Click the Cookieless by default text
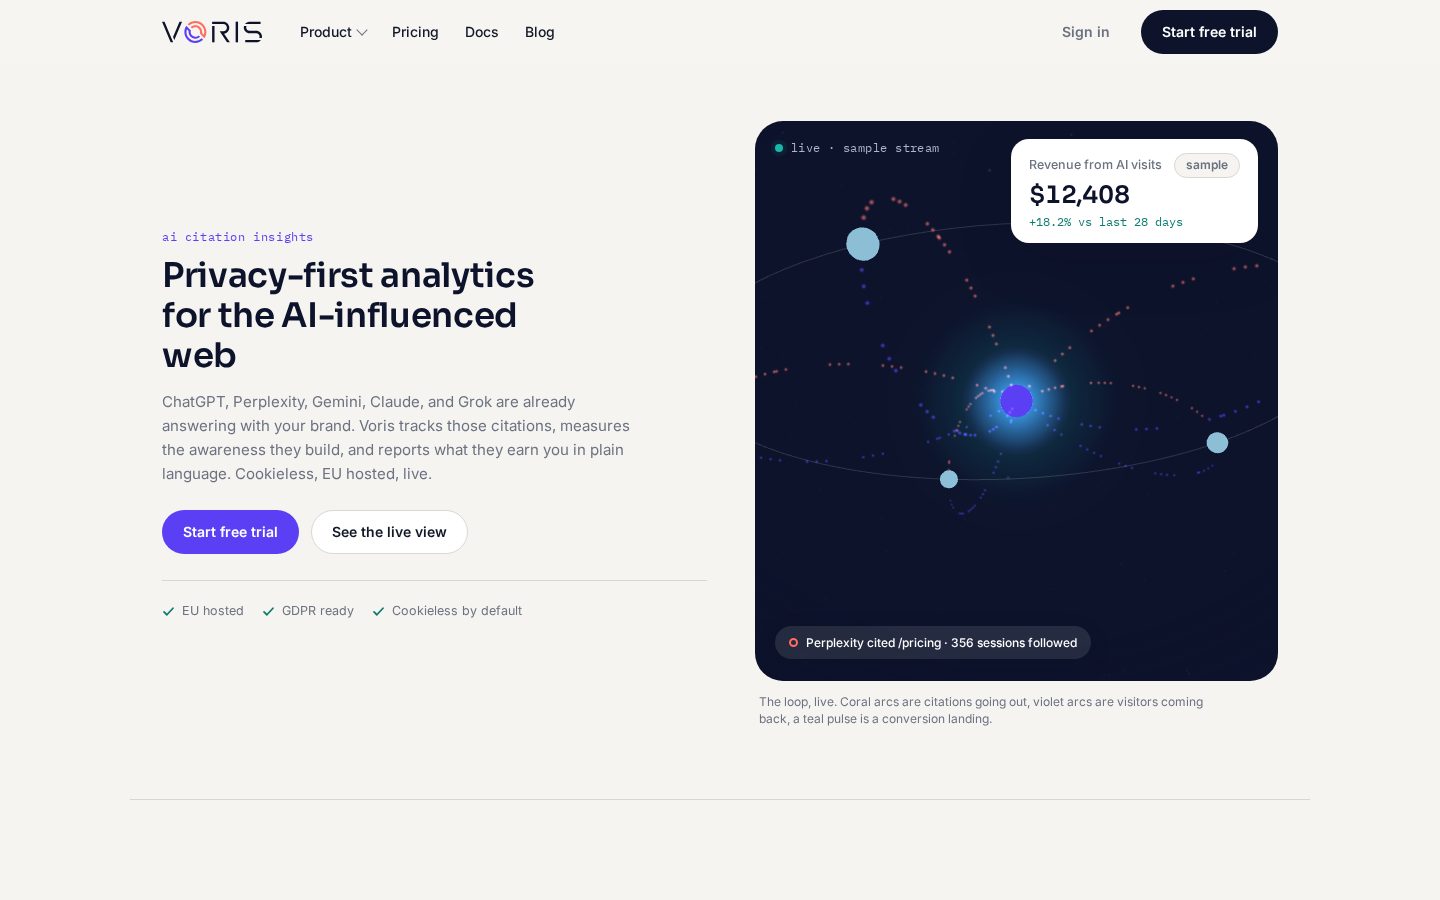This screenshot has width=1440, height=900. click(457, 611)
